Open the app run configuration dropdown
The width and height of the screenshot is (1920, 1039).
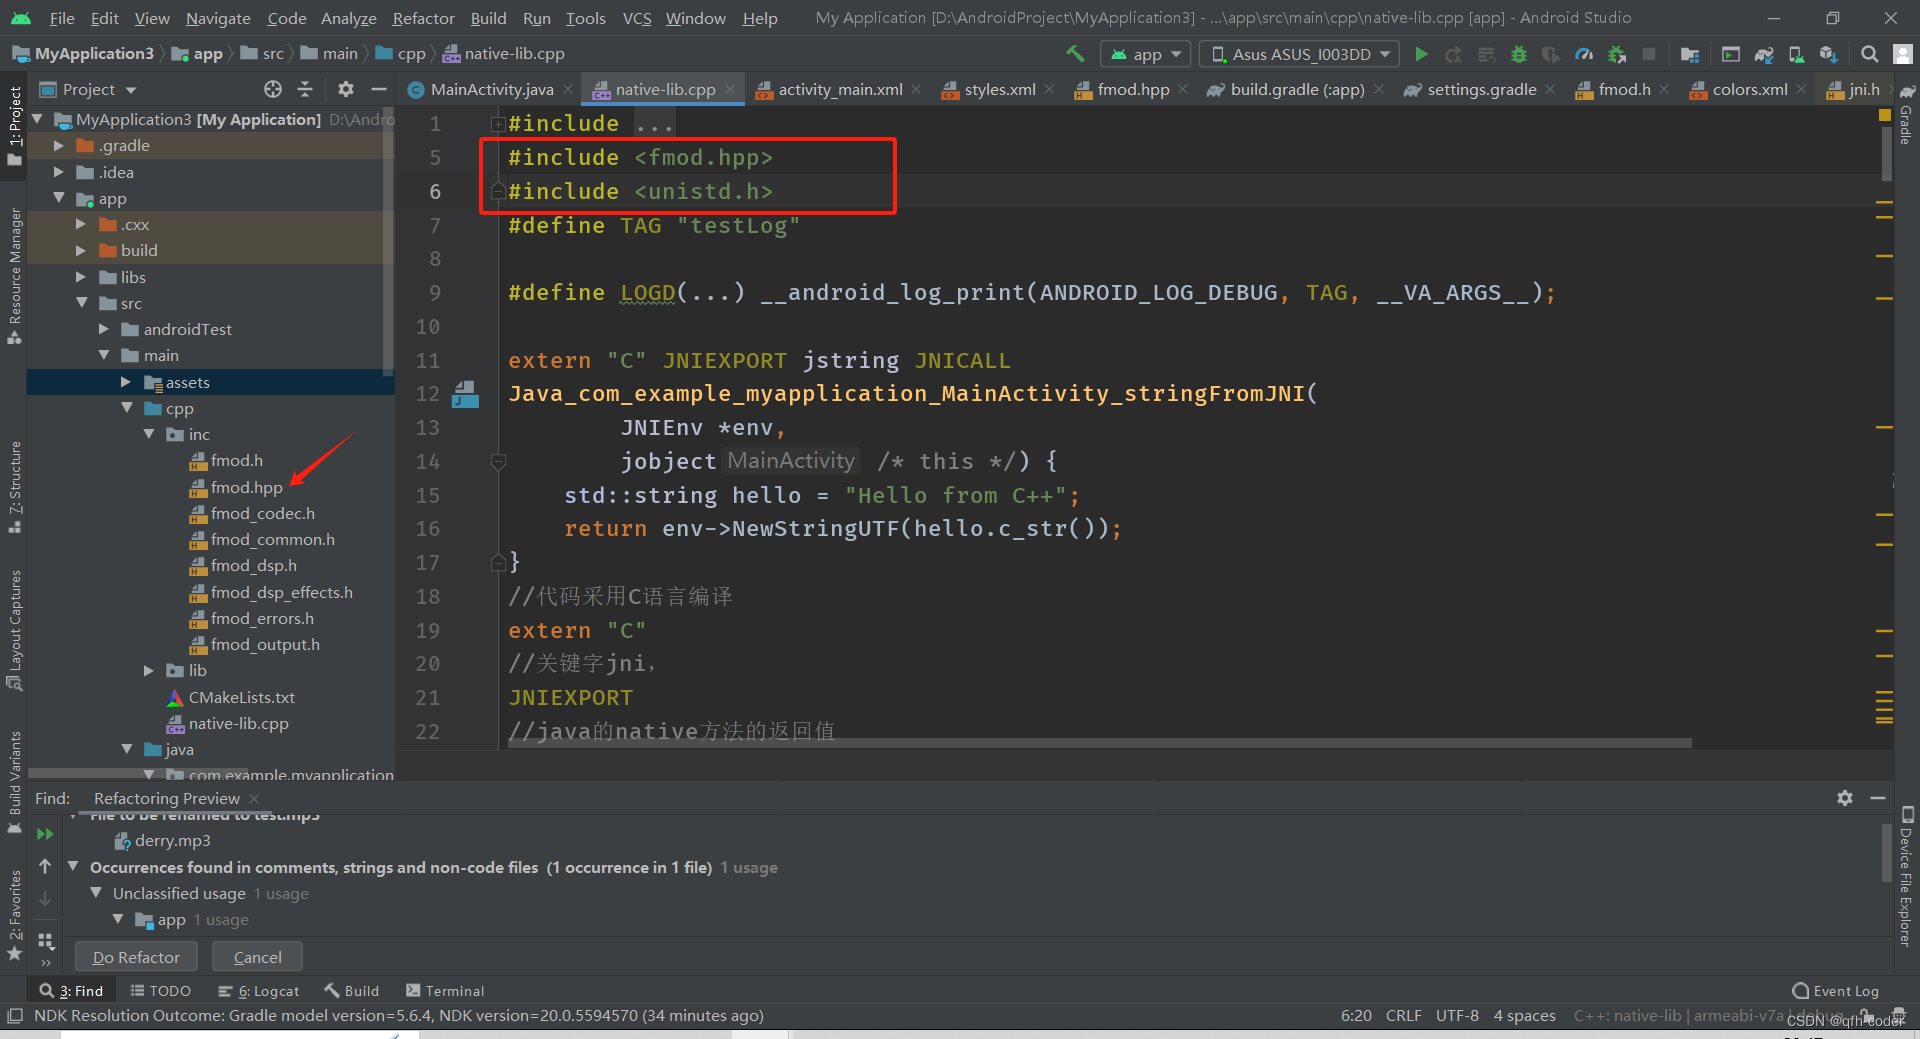1145,54
